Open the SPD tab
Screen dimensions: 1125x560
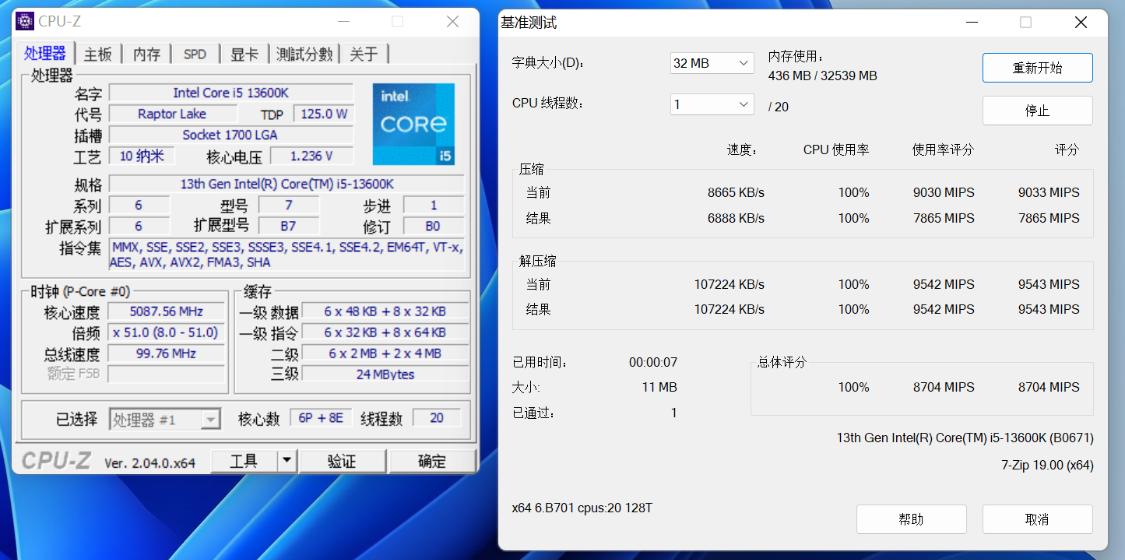[x=194, y=54]
